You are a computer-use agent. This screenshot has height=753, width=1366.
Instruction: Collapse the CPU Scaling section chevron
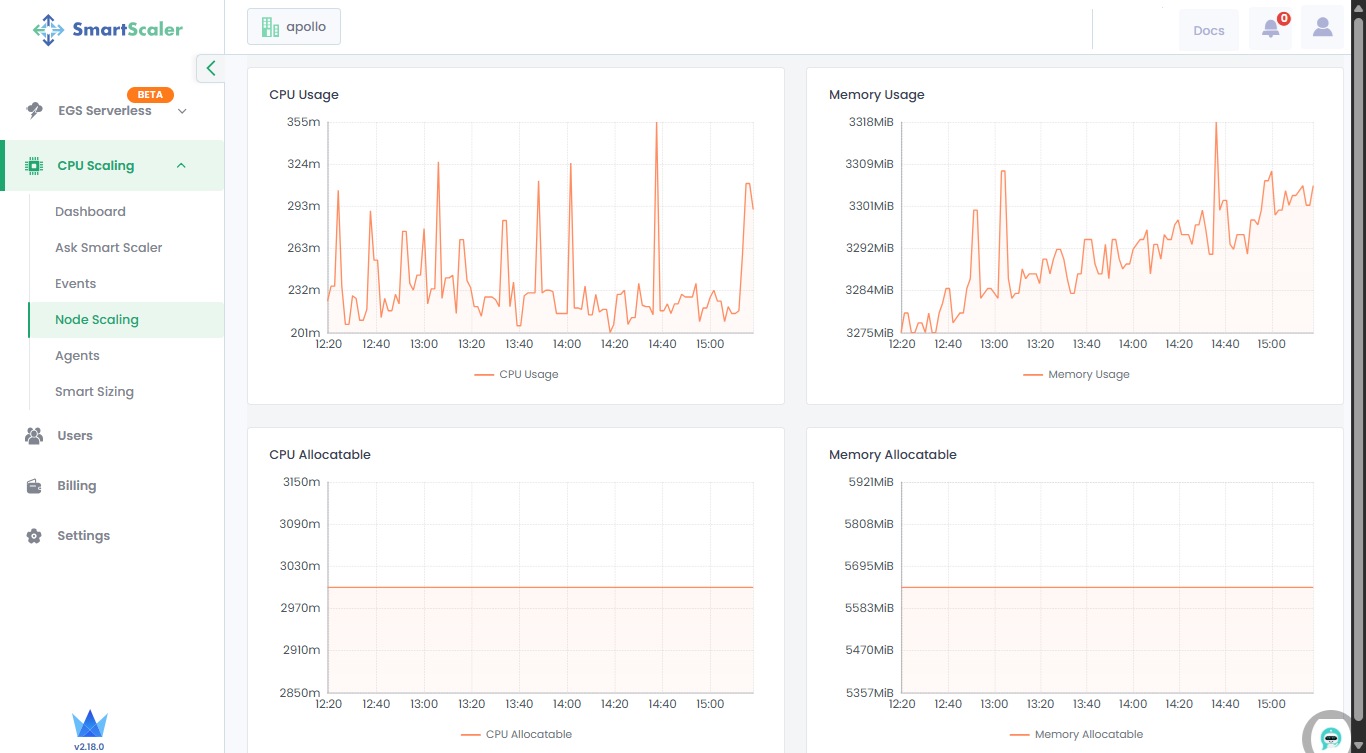point(181,166)
